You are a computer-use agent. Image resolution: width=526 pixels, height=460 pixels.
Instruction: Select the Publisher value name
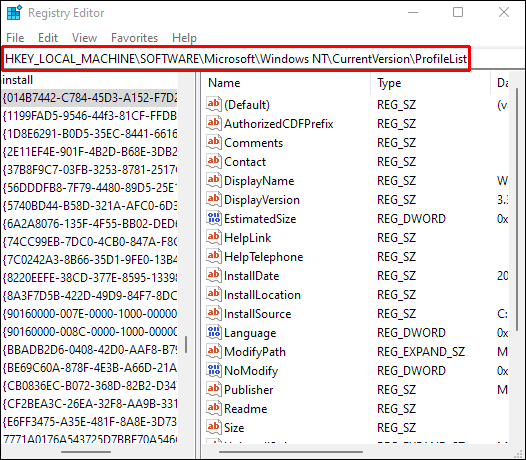[x=249, y=390]
